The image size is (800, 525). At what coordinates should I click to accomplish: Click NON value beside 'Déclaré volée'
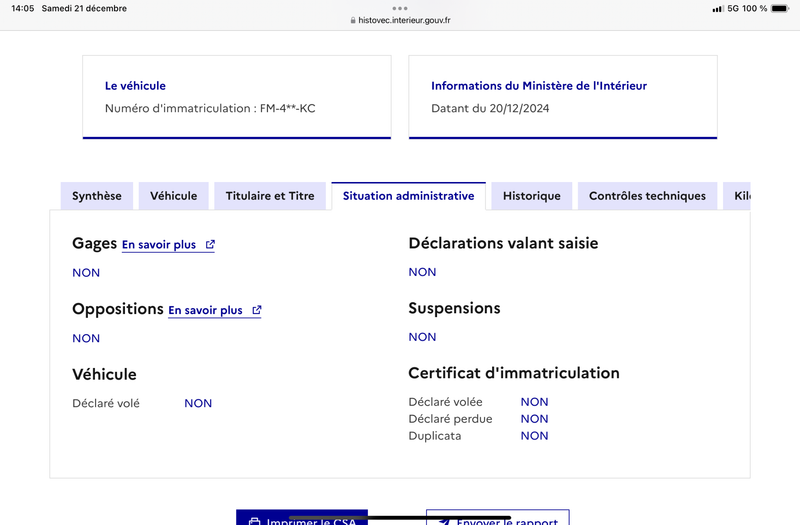pyautogui.click(x=534, y=402)
